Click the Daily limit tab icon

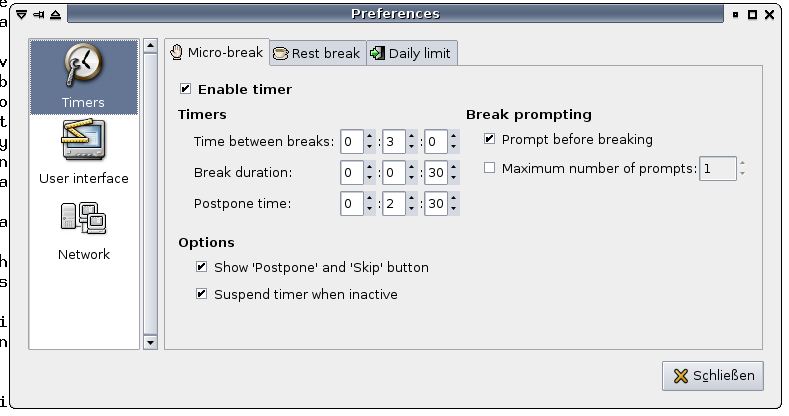[377, 53]
